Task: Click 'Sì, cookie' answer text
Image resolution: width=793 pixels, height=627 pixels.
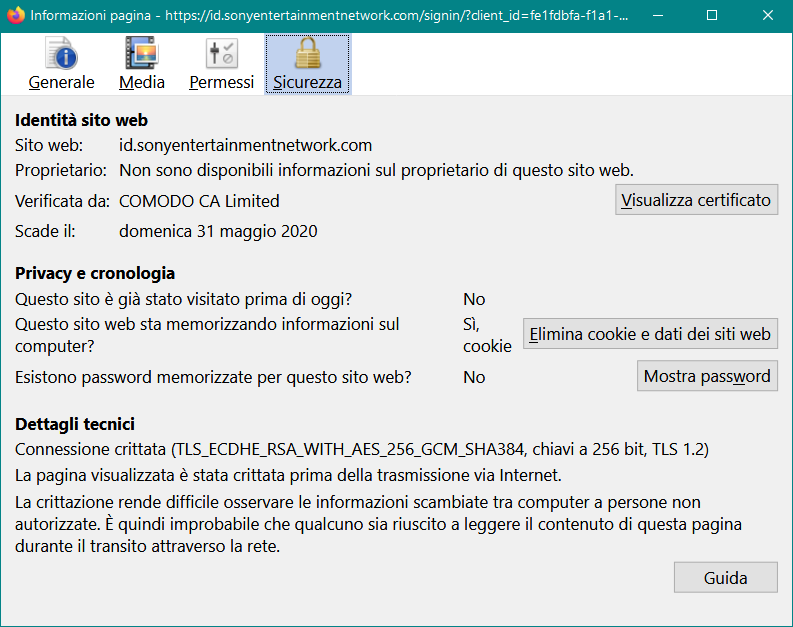Action: coord(487,335)
